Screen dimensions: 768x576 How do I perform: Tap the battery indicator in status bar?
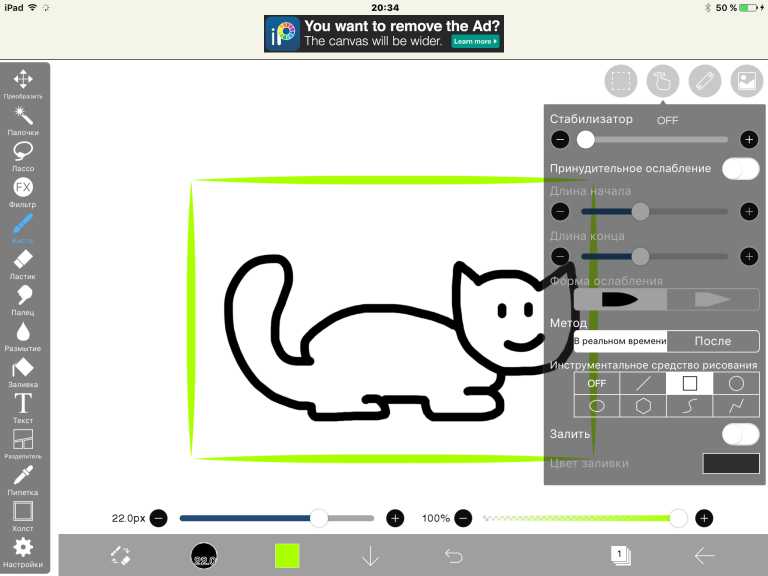pos(750,8)
